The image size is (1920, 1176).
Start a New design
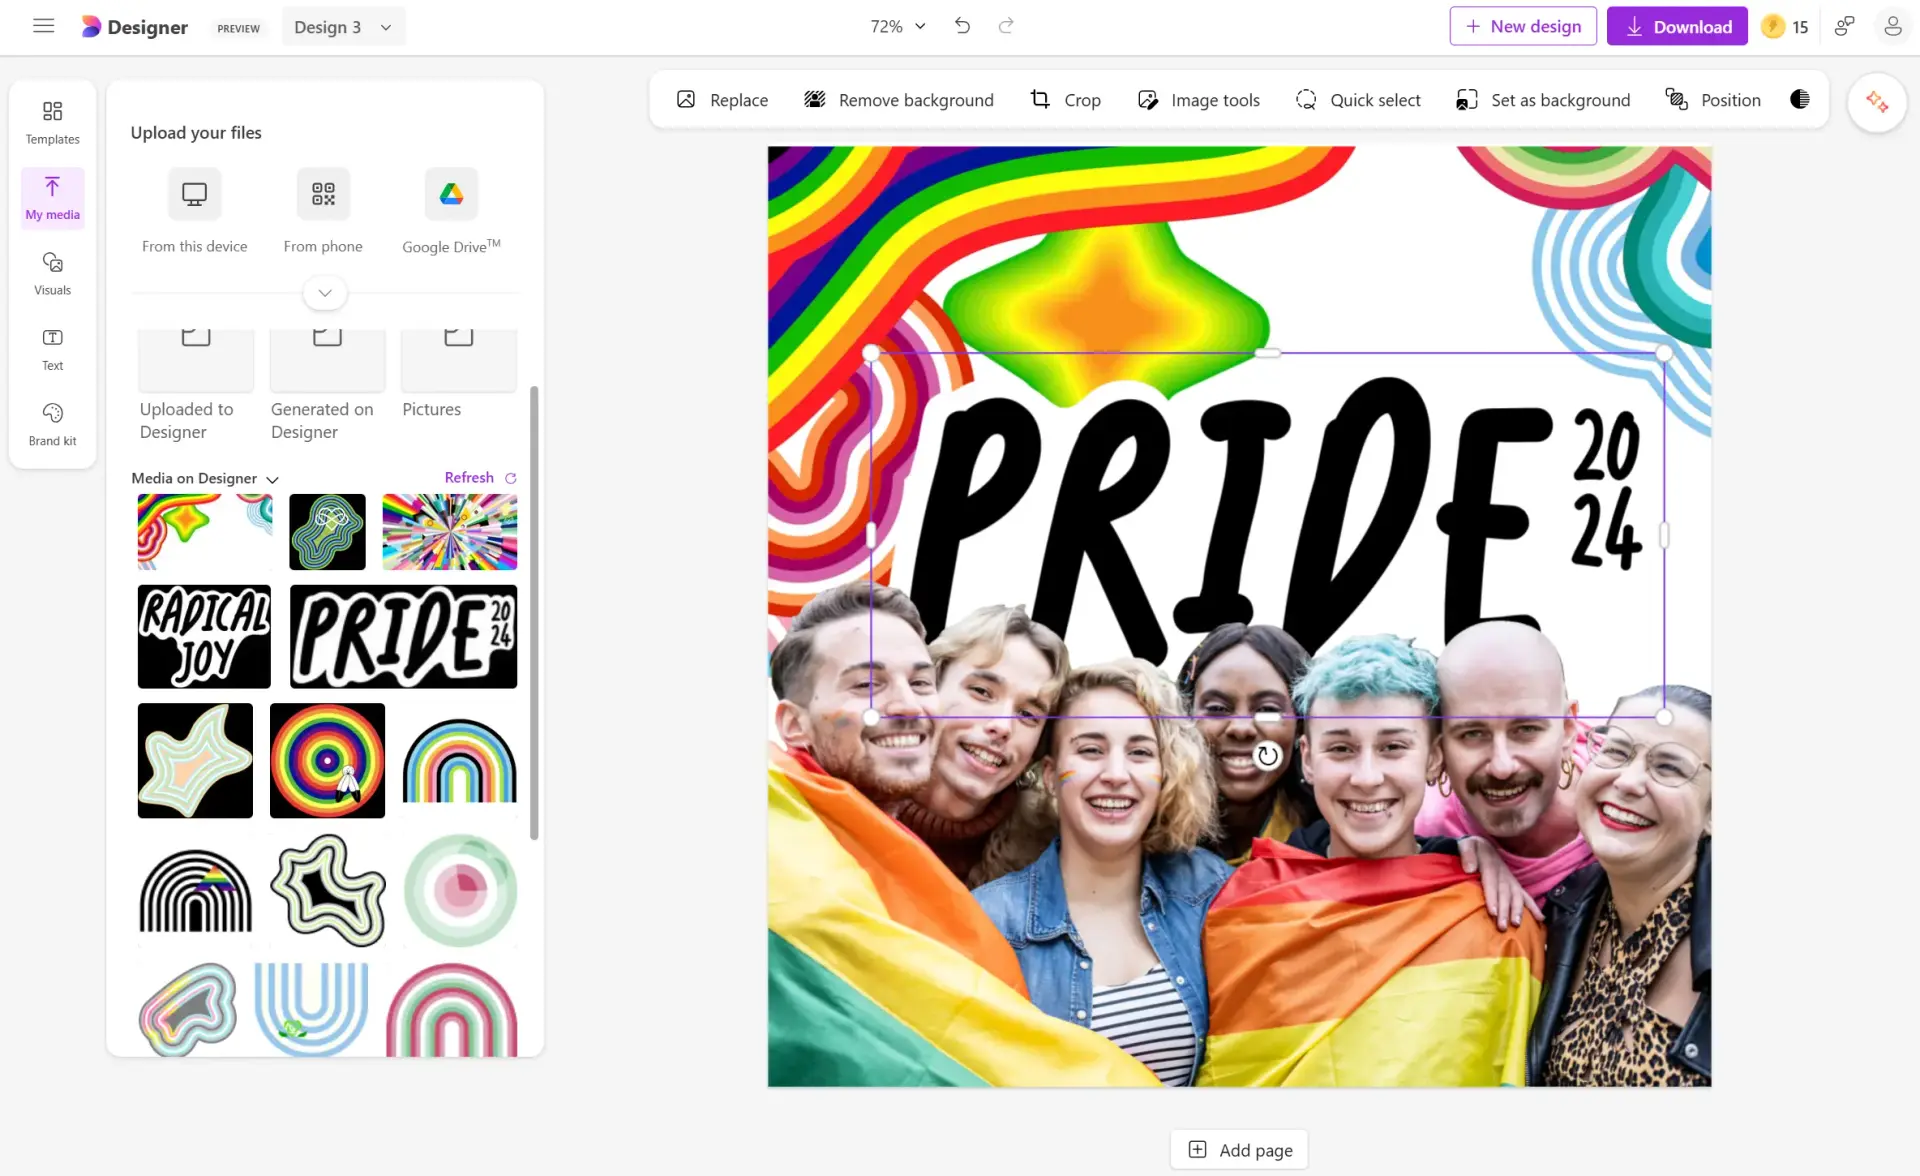click(1523, 26)
